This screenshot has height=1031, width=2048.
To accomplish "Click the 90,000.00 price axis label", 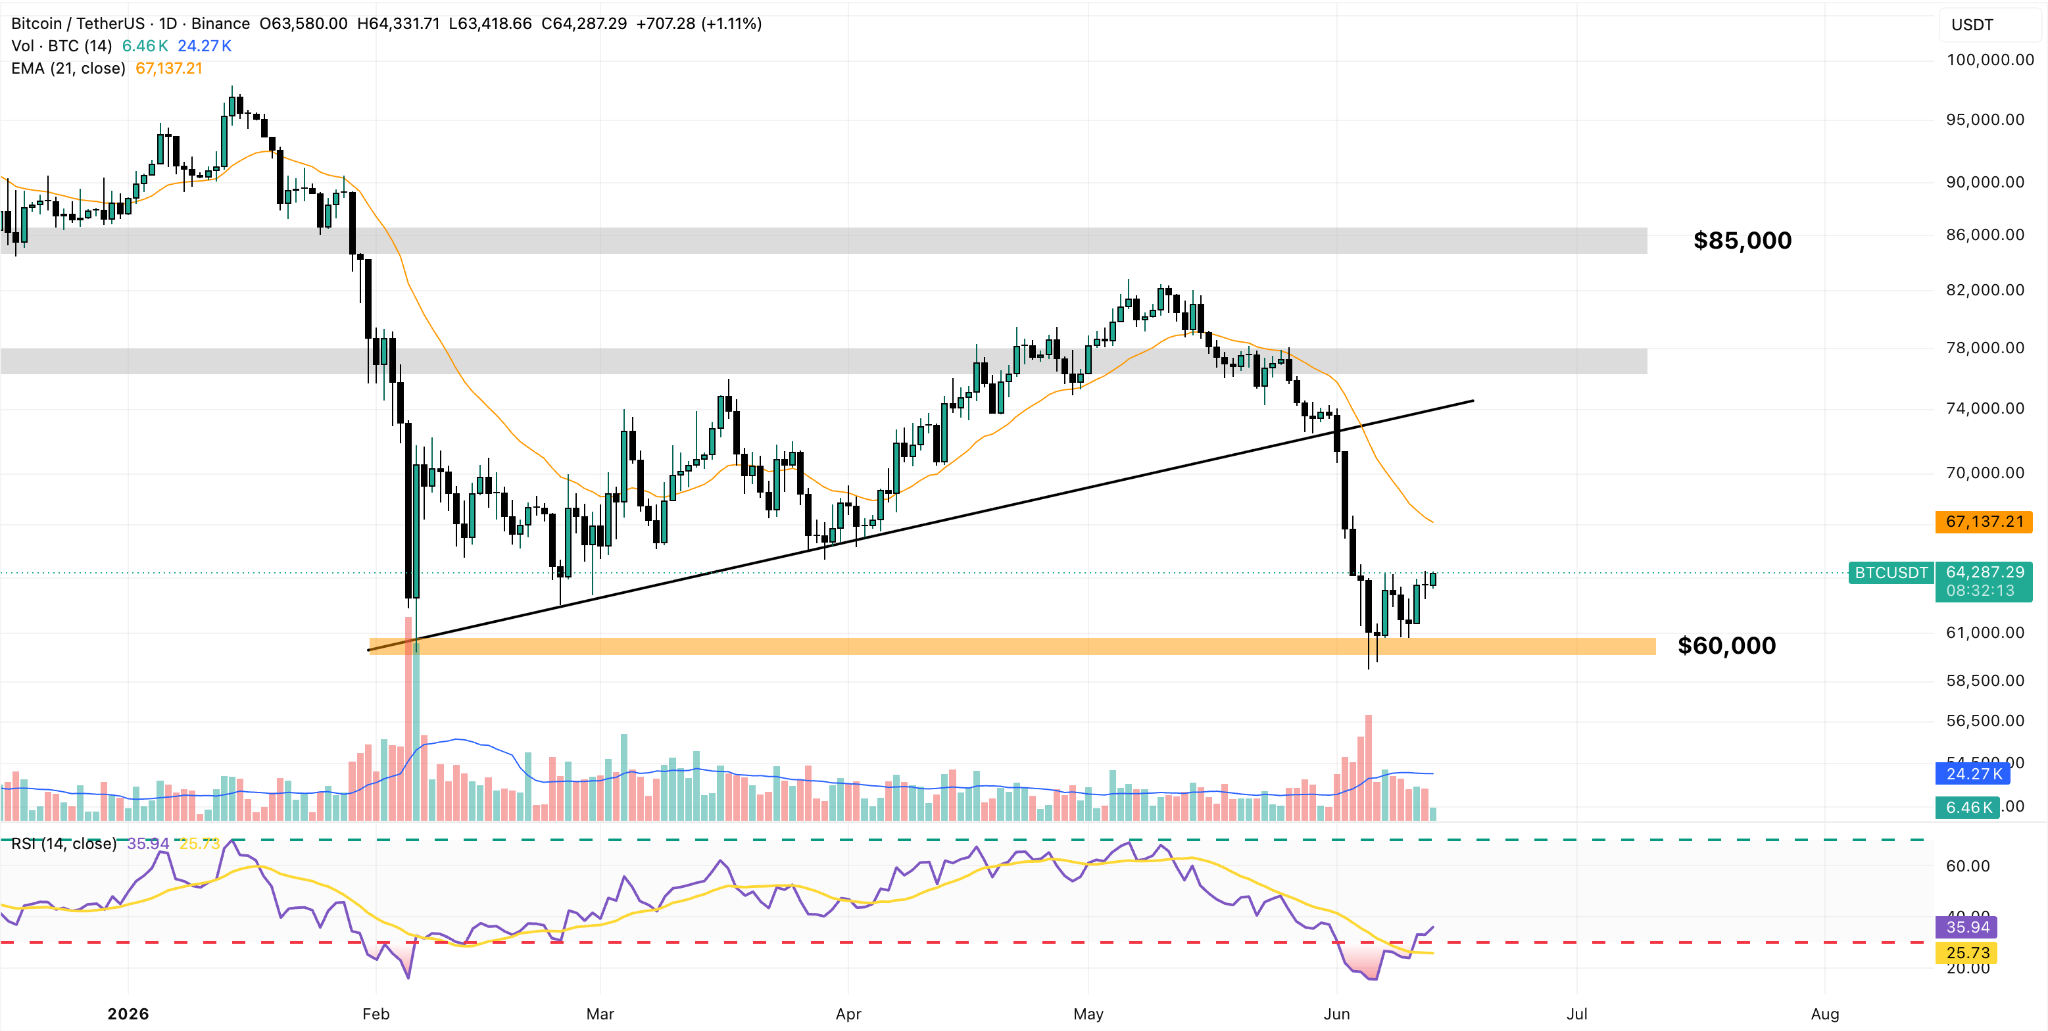I will click(1985, 182).
